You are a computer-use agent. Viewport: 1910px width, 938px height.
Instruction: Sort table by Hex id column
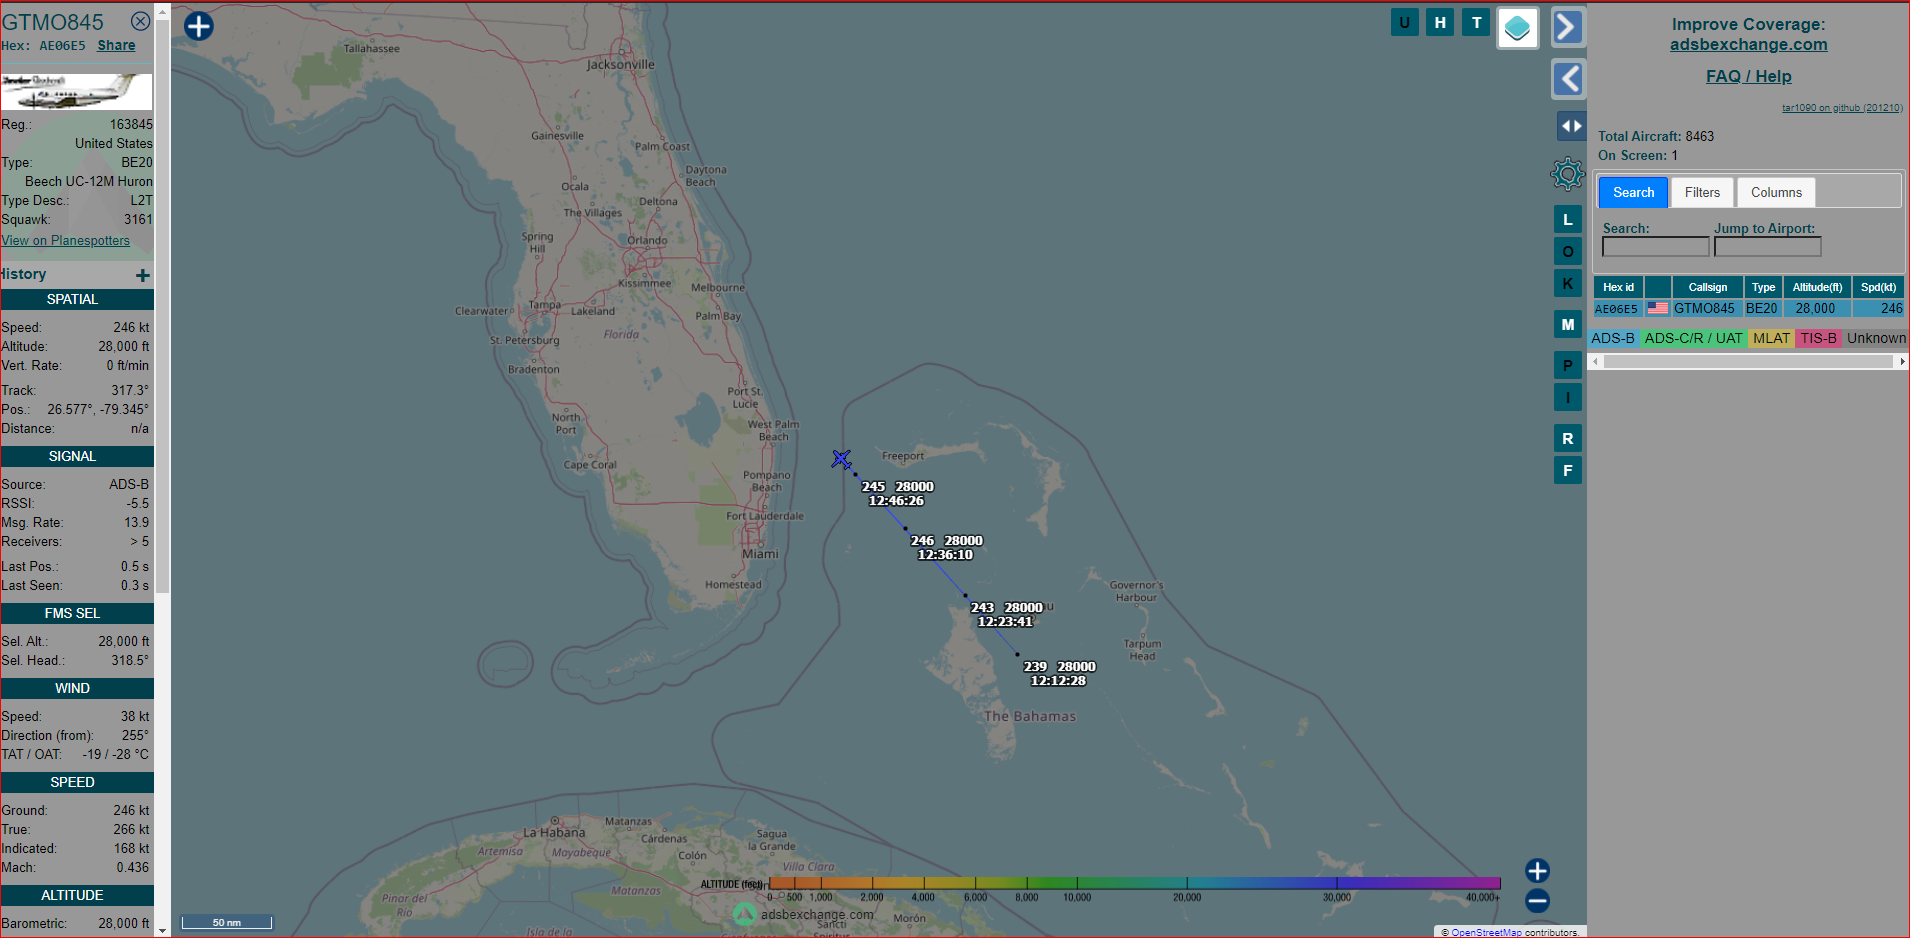[1618, 287]
